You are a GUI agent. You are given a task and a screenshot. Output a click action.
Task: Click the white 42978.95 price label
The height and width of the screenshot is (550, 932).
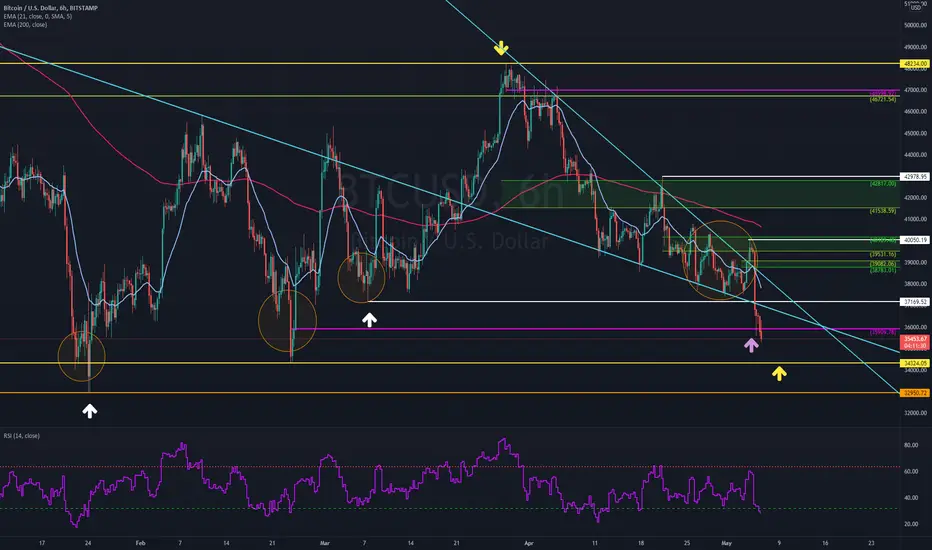914,177
